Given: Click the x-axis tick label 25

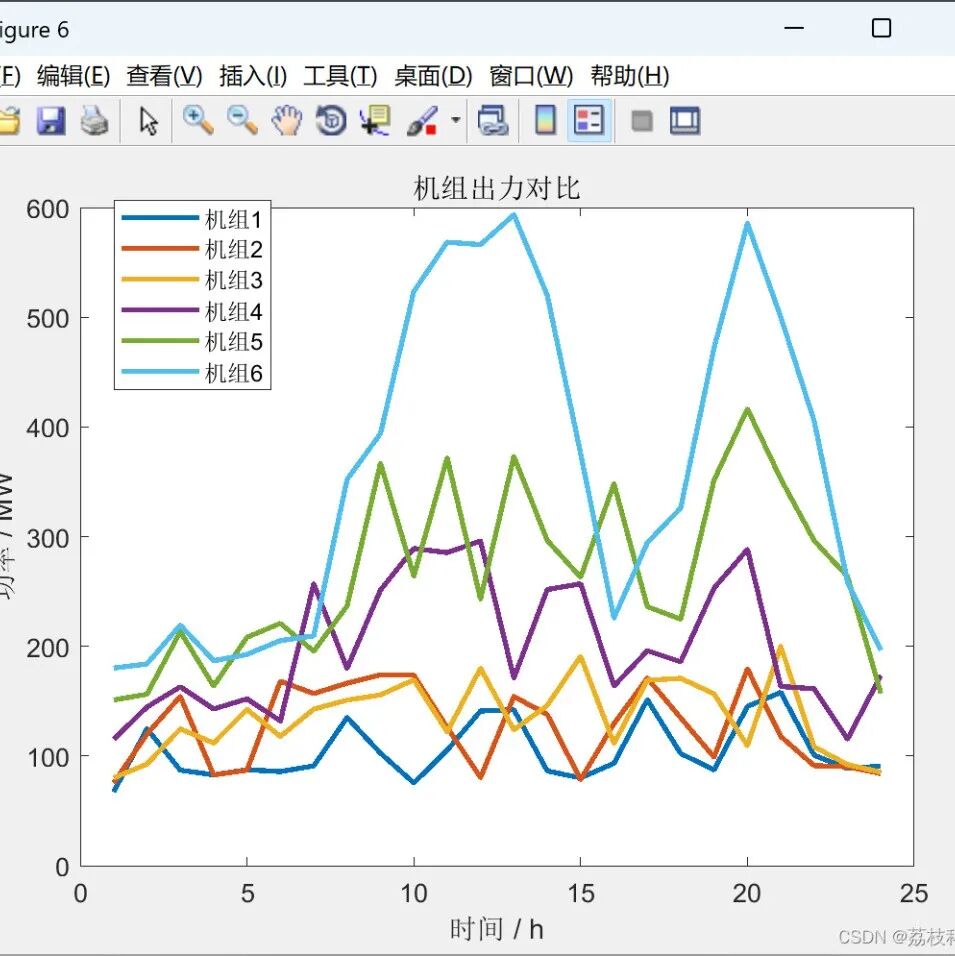Looking at the screenshot, I should coord(914,894).
